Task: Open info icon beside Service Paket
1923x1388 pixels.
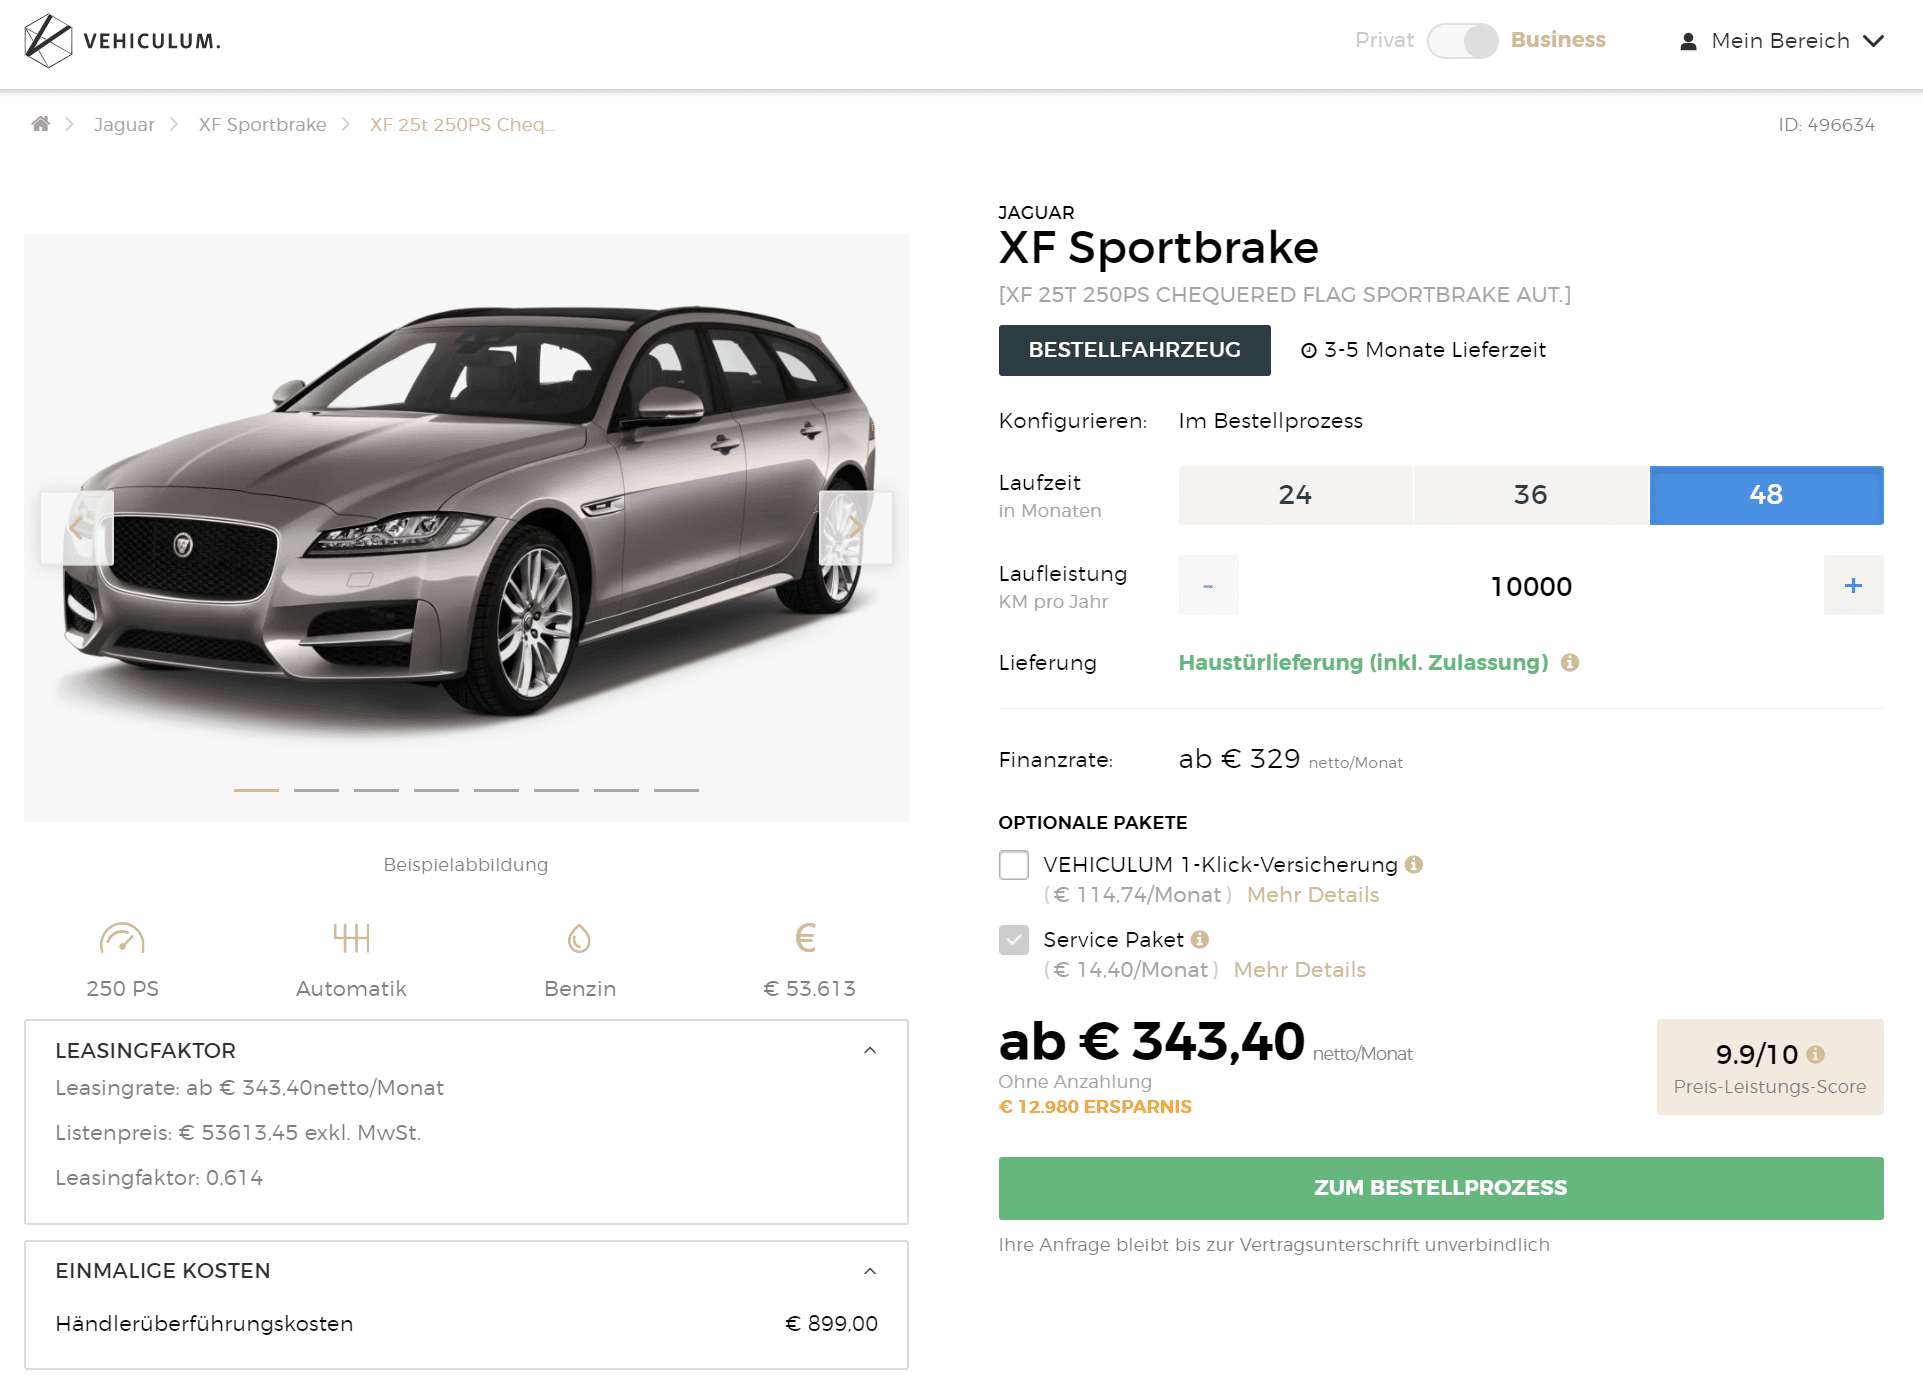Action: pyautogui.click(x=1200, y=939)
